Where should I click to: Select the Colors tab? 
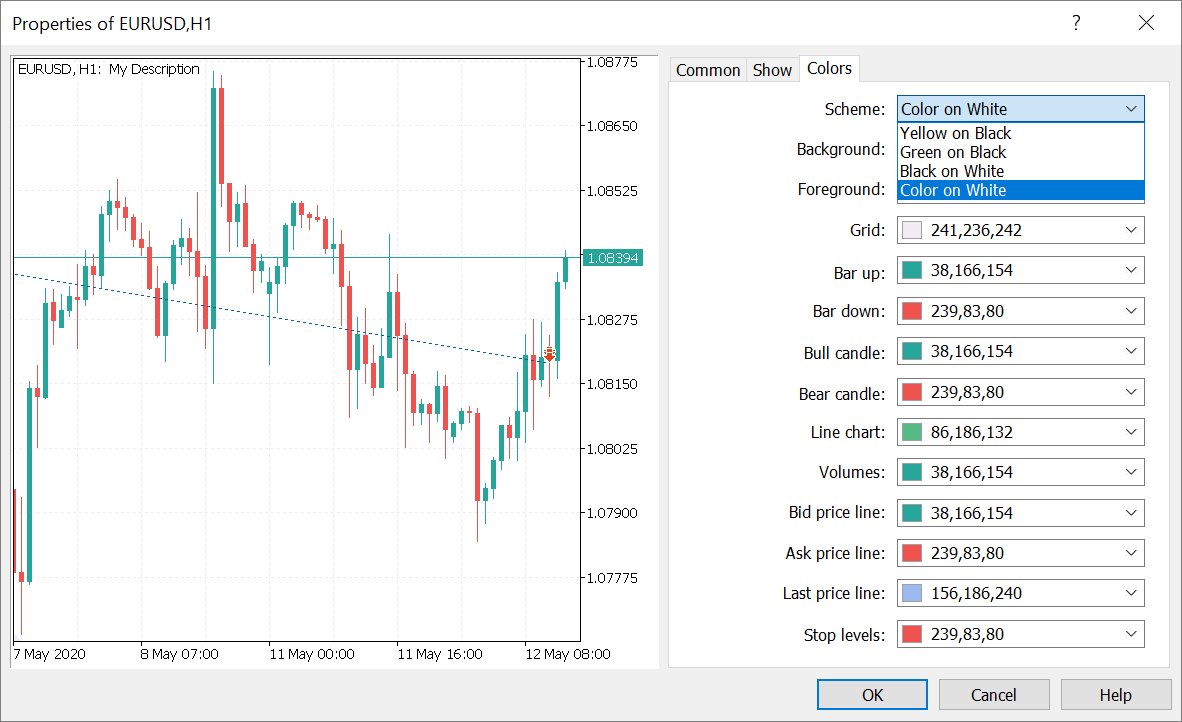click(829, 69)
